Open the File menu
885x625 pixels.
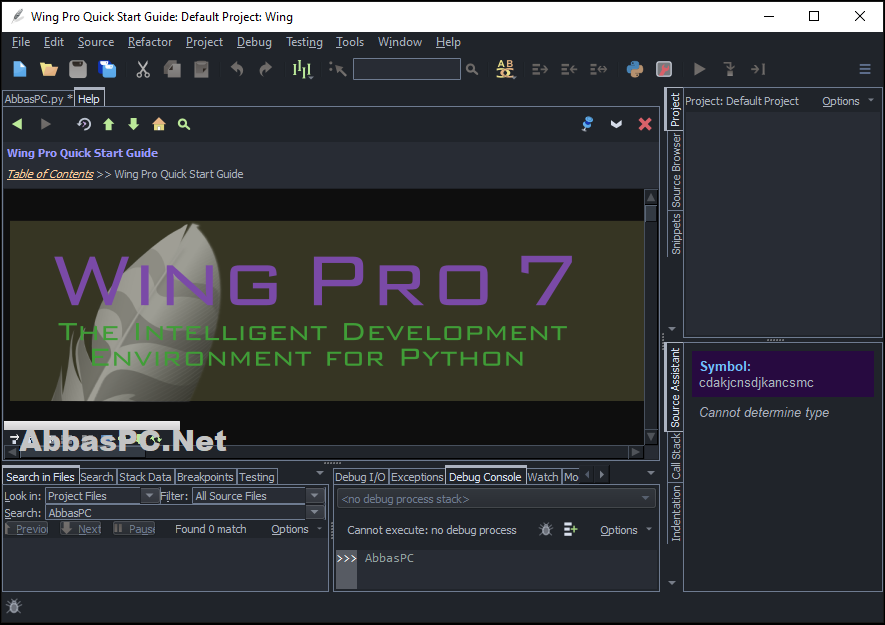click(21, 42)
